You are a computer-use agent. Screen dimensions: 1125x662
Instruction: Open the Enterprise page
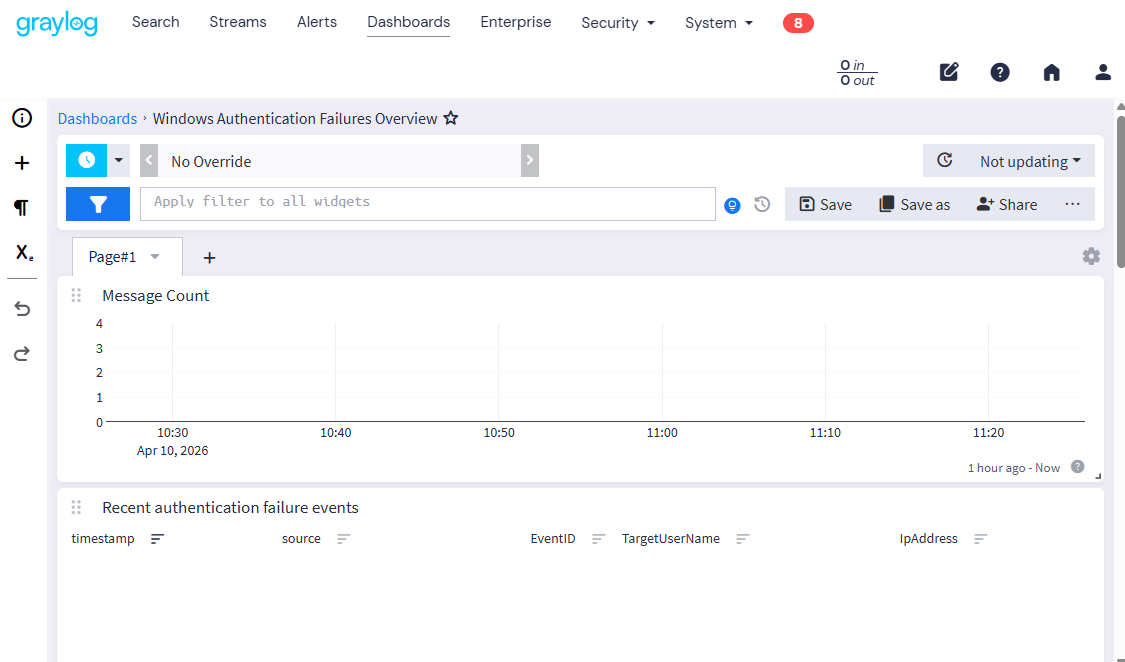pyautogui.click(x=515, y=22)
